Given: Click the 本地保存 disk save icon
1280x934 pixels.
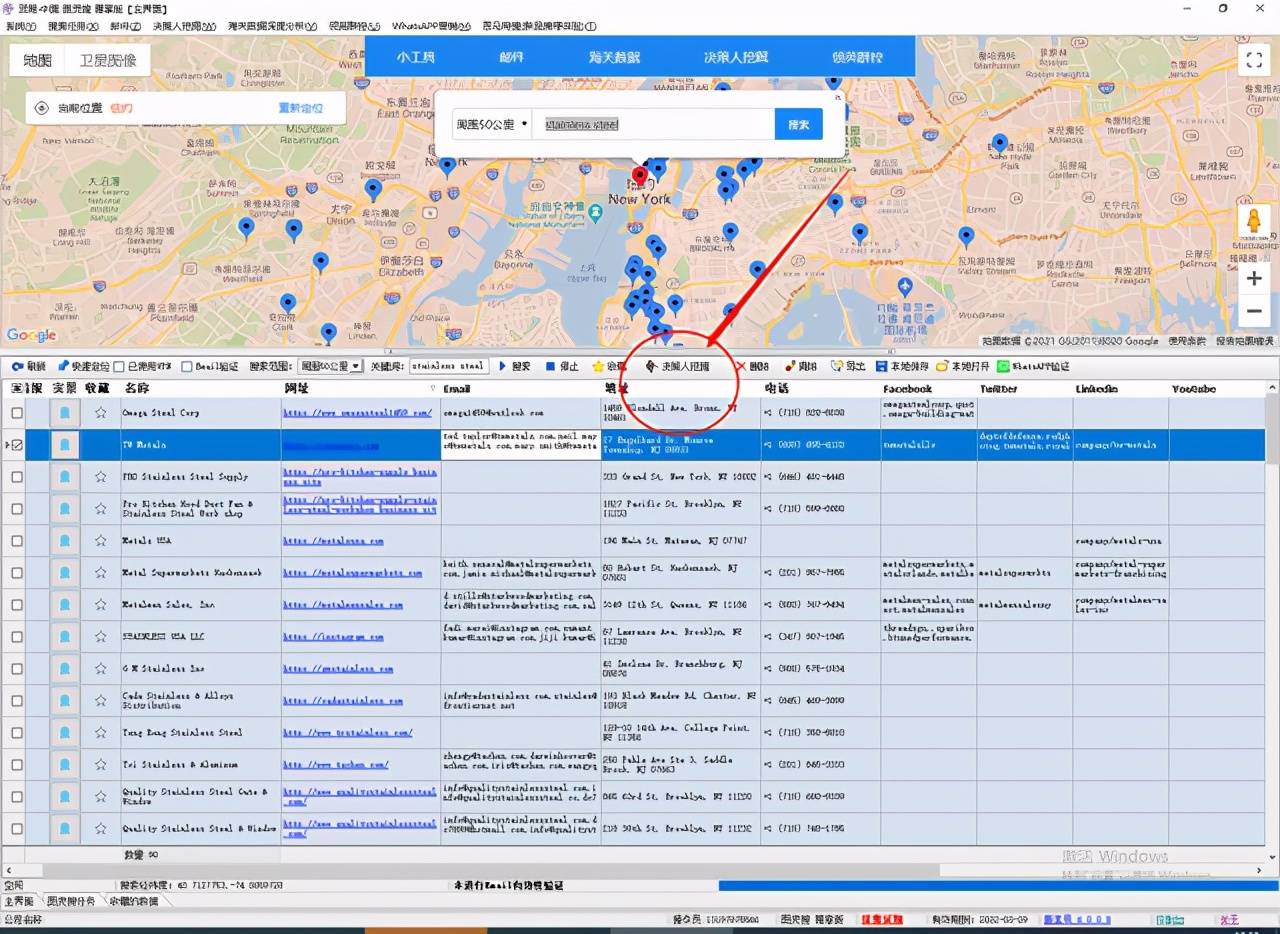Looking at the screenshot, I should coord(882,367).
